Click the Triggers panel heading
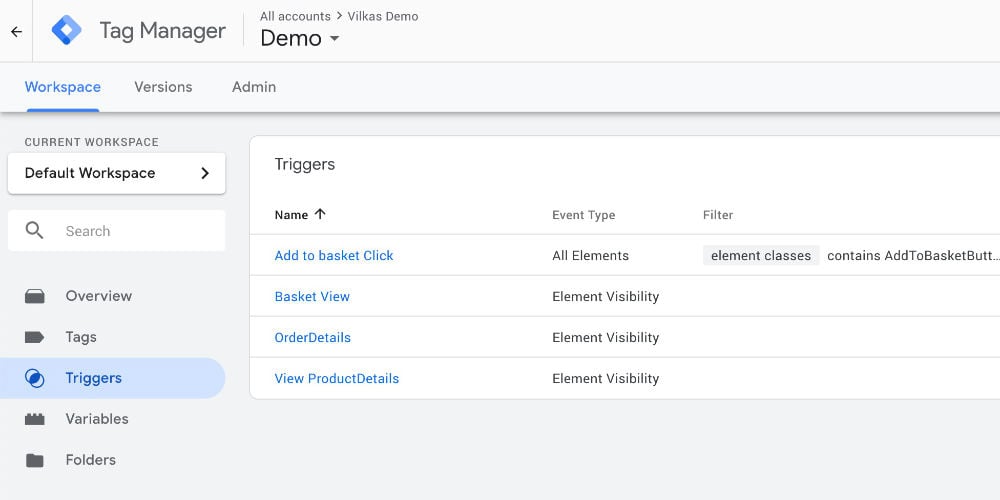The height and width of the screenshot is (500, 1000). pyautogui.click(x=305, y=165)
